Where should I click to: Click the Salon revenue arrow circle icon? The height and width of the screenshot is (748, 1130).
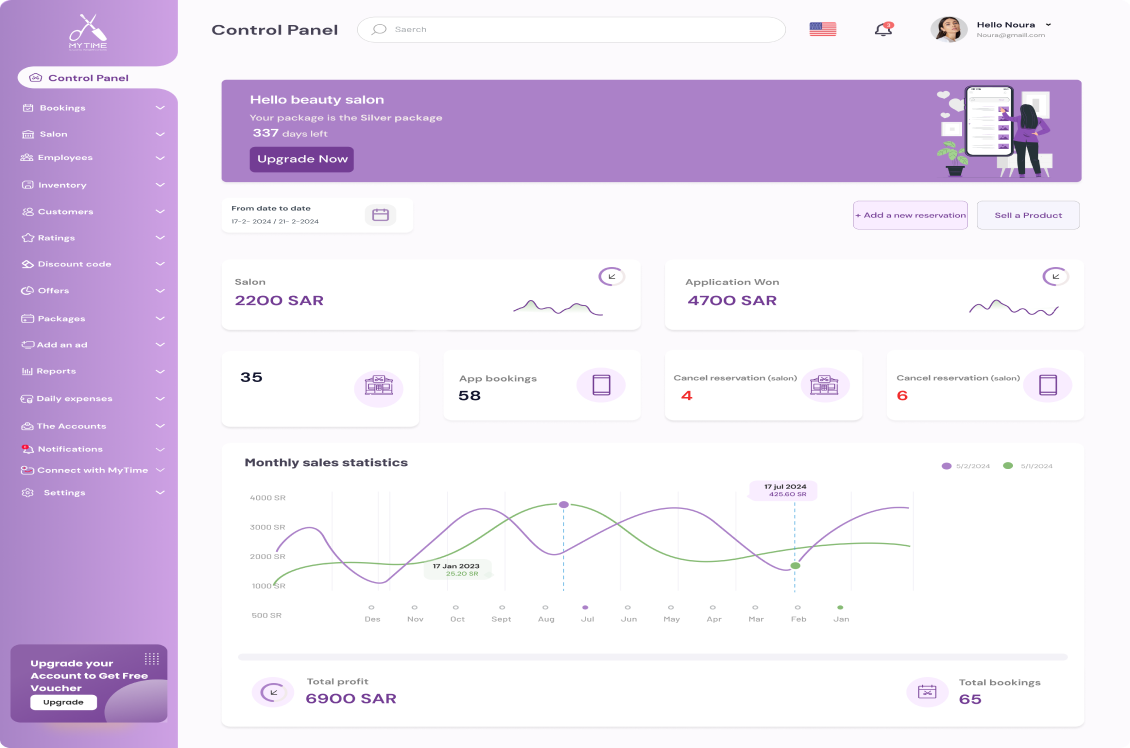611,277
